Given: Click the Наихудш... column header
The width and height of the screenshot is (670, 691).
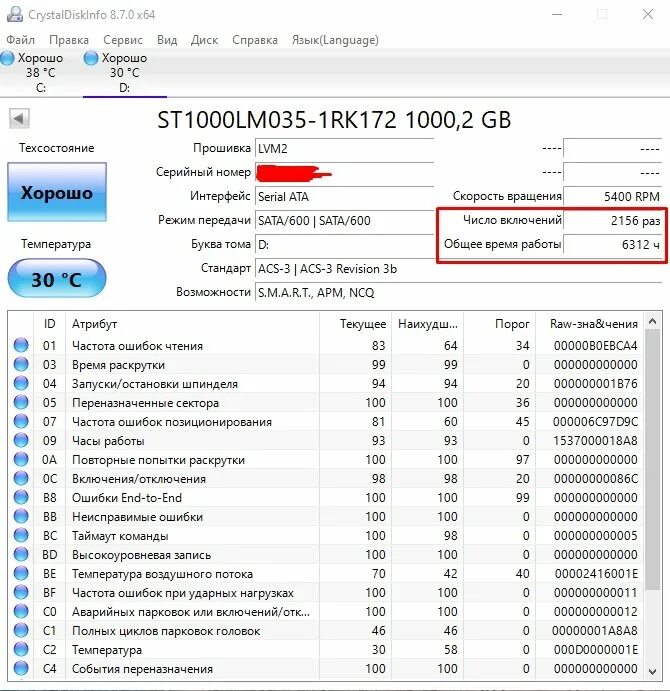Looking at the screenshot, I should click(427, 324).
